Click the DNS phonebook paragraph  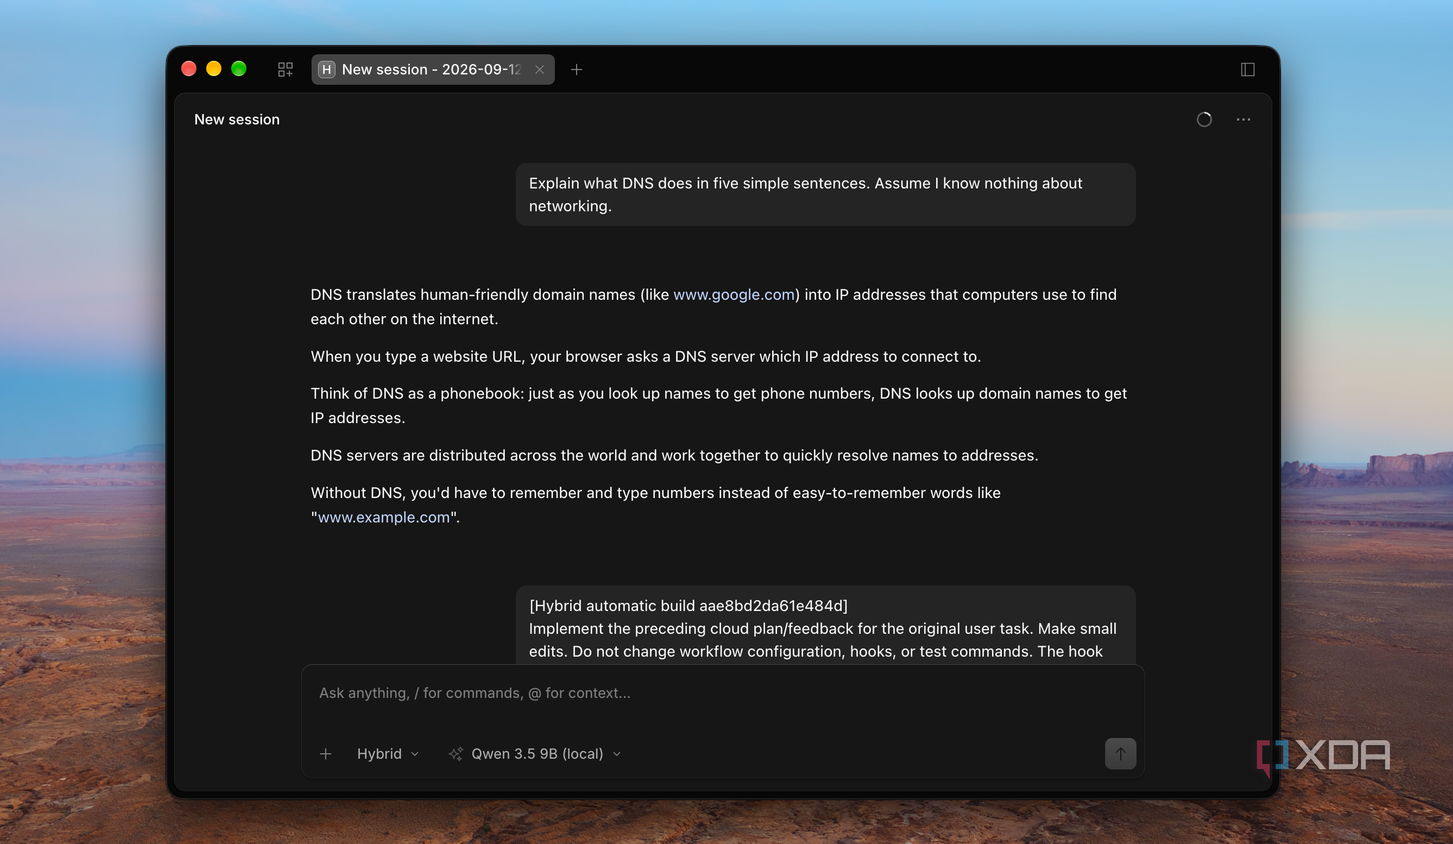(719, 406)
